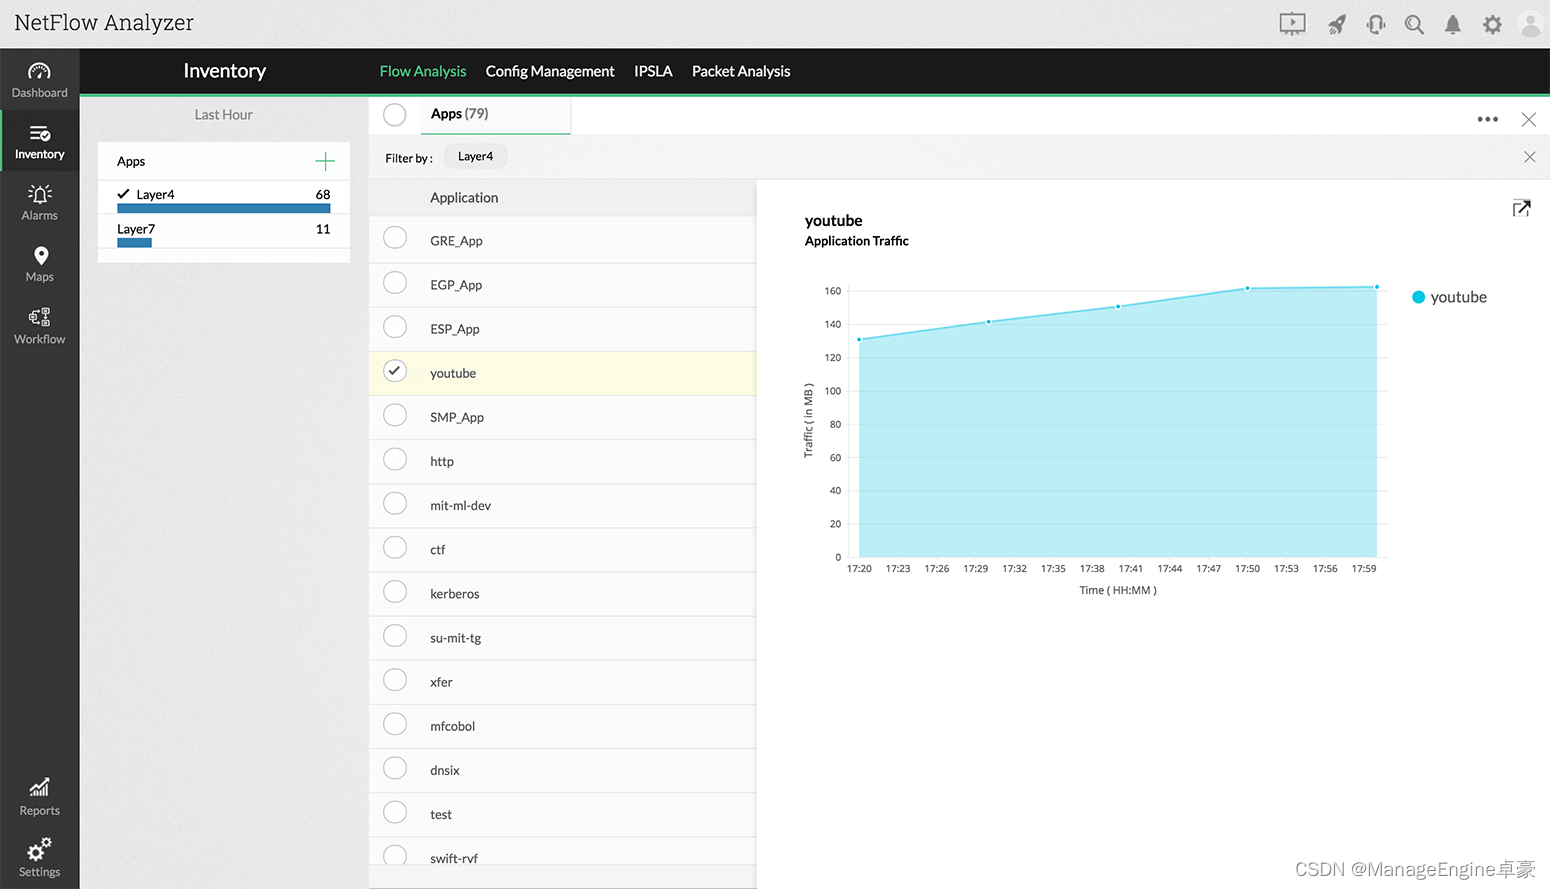The image size is (1550, 889).
Task: Click the Inventory heading
Action: click(x=224, y=71)
